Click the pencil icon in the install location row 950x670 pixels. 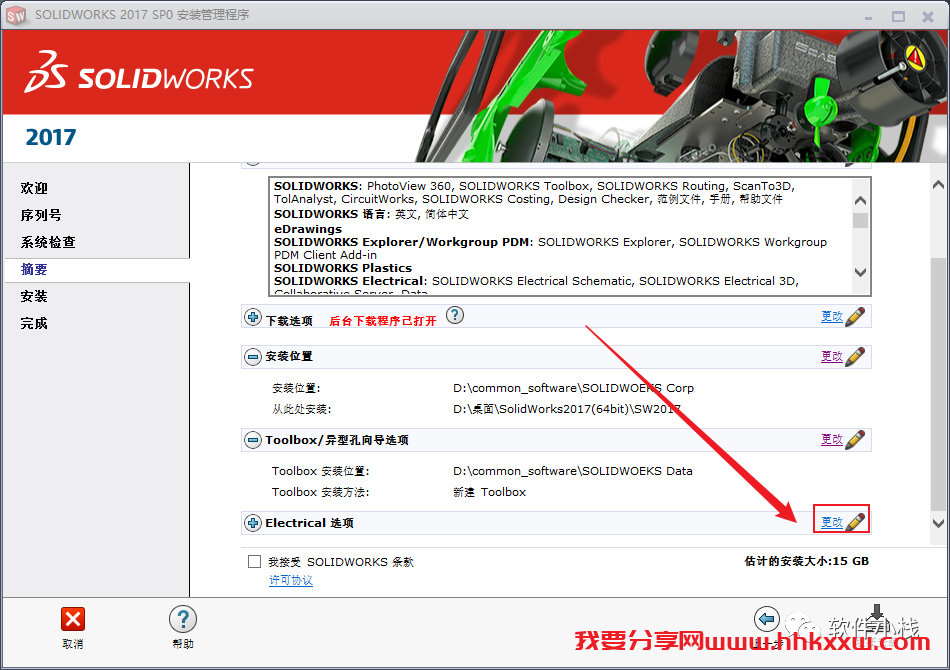[x=855, y=356]
